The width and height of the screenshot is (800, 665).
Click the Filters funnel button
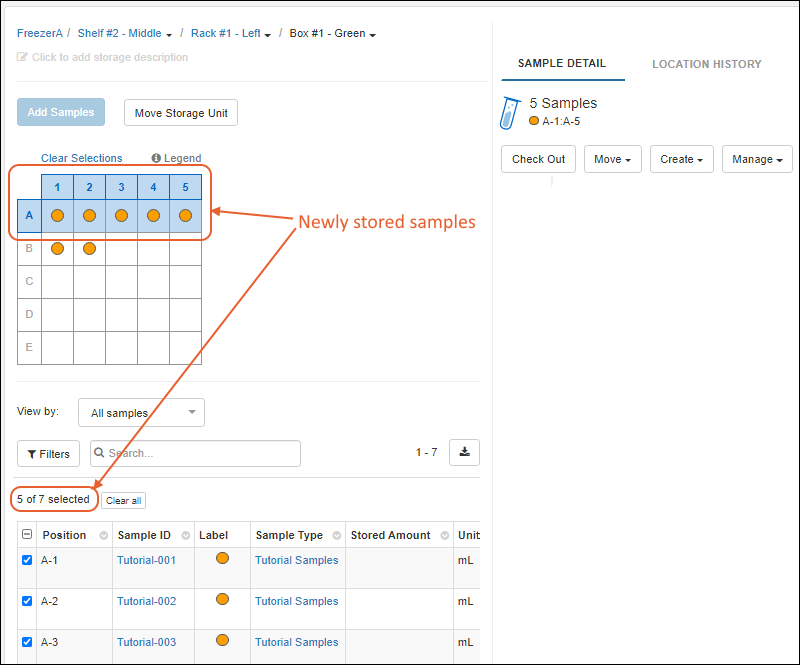coord(48,454)
